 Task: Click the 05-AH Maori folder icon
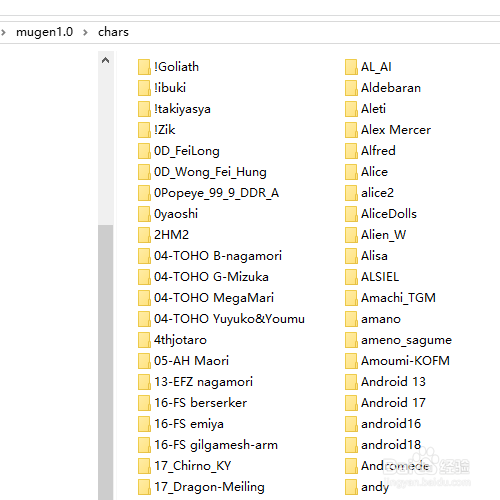pyautogui.click(x=144, y=361)
